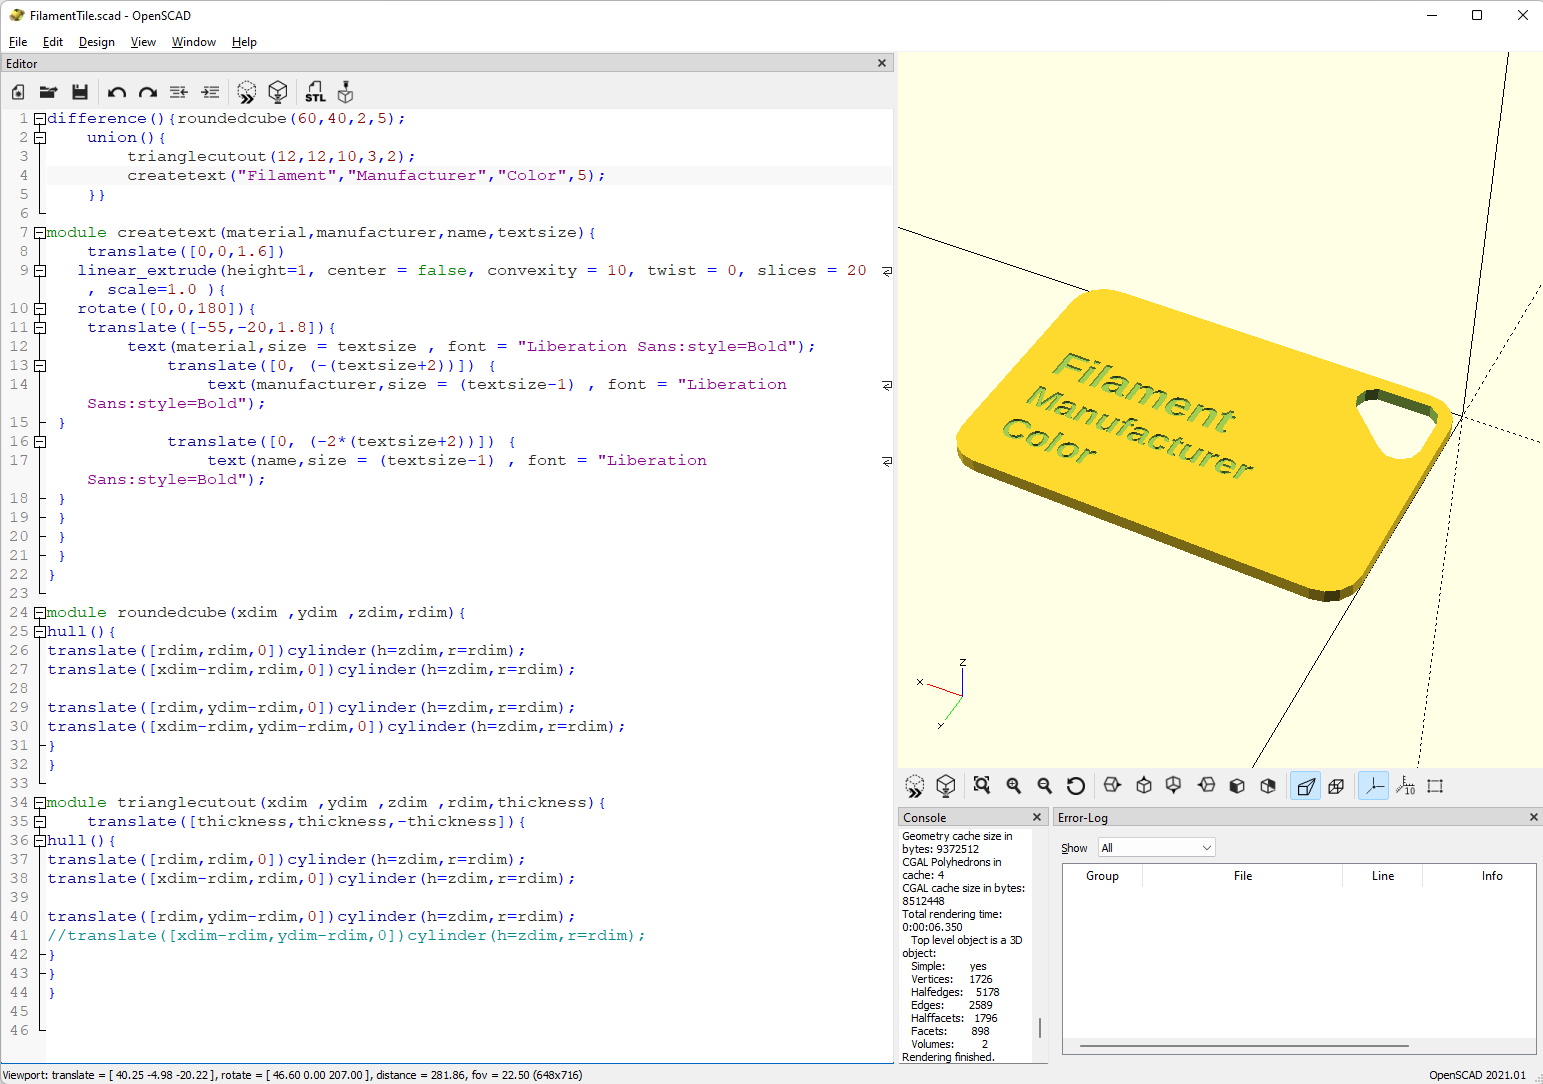Click Render in the editor toolbar
The image size is (1543, 1084).
278,92
